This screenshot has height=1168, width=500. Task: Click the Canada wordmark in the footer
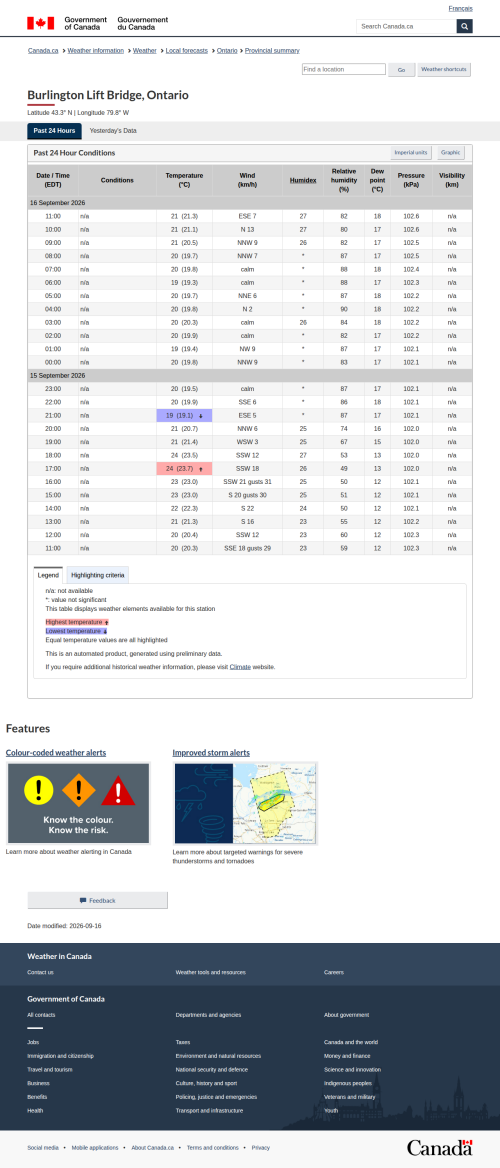coord(440,1147)
